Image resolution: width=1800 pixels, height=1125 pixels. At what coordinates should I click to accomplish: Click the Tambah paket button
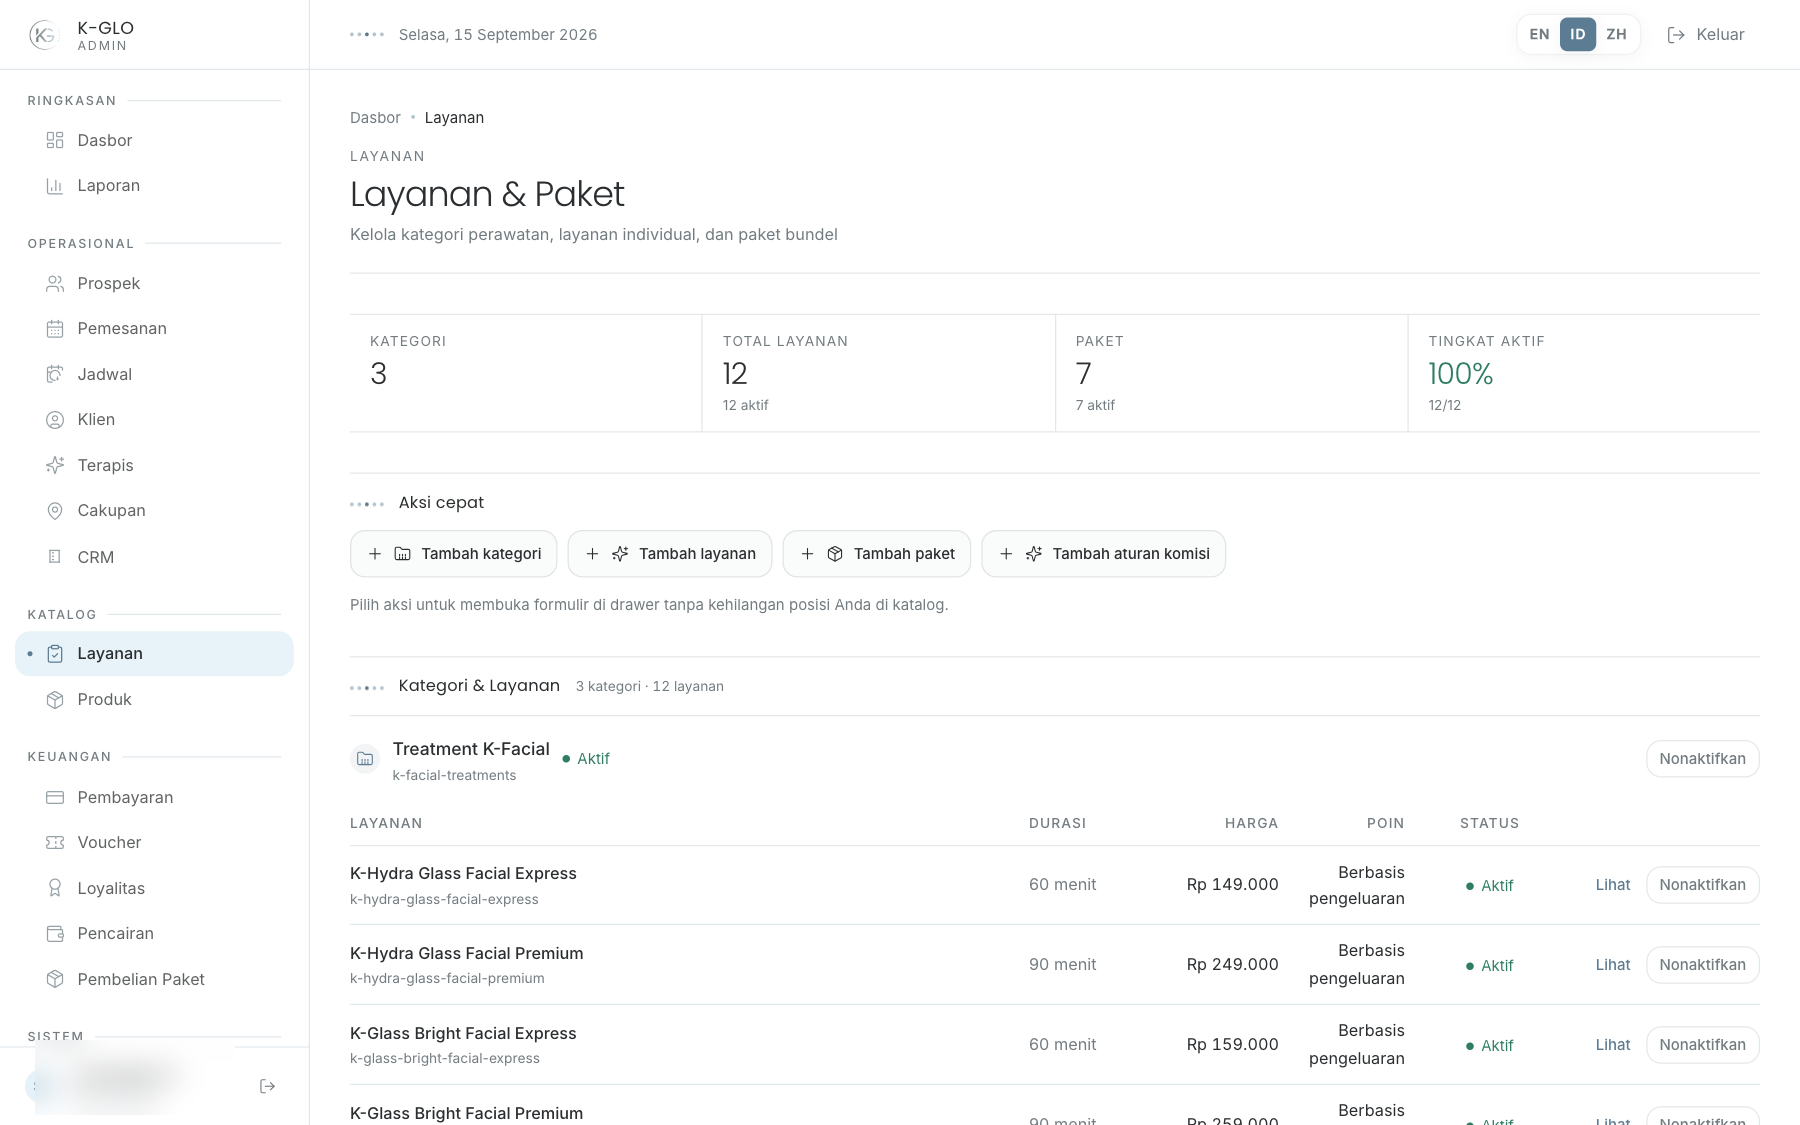click(877, 554)
